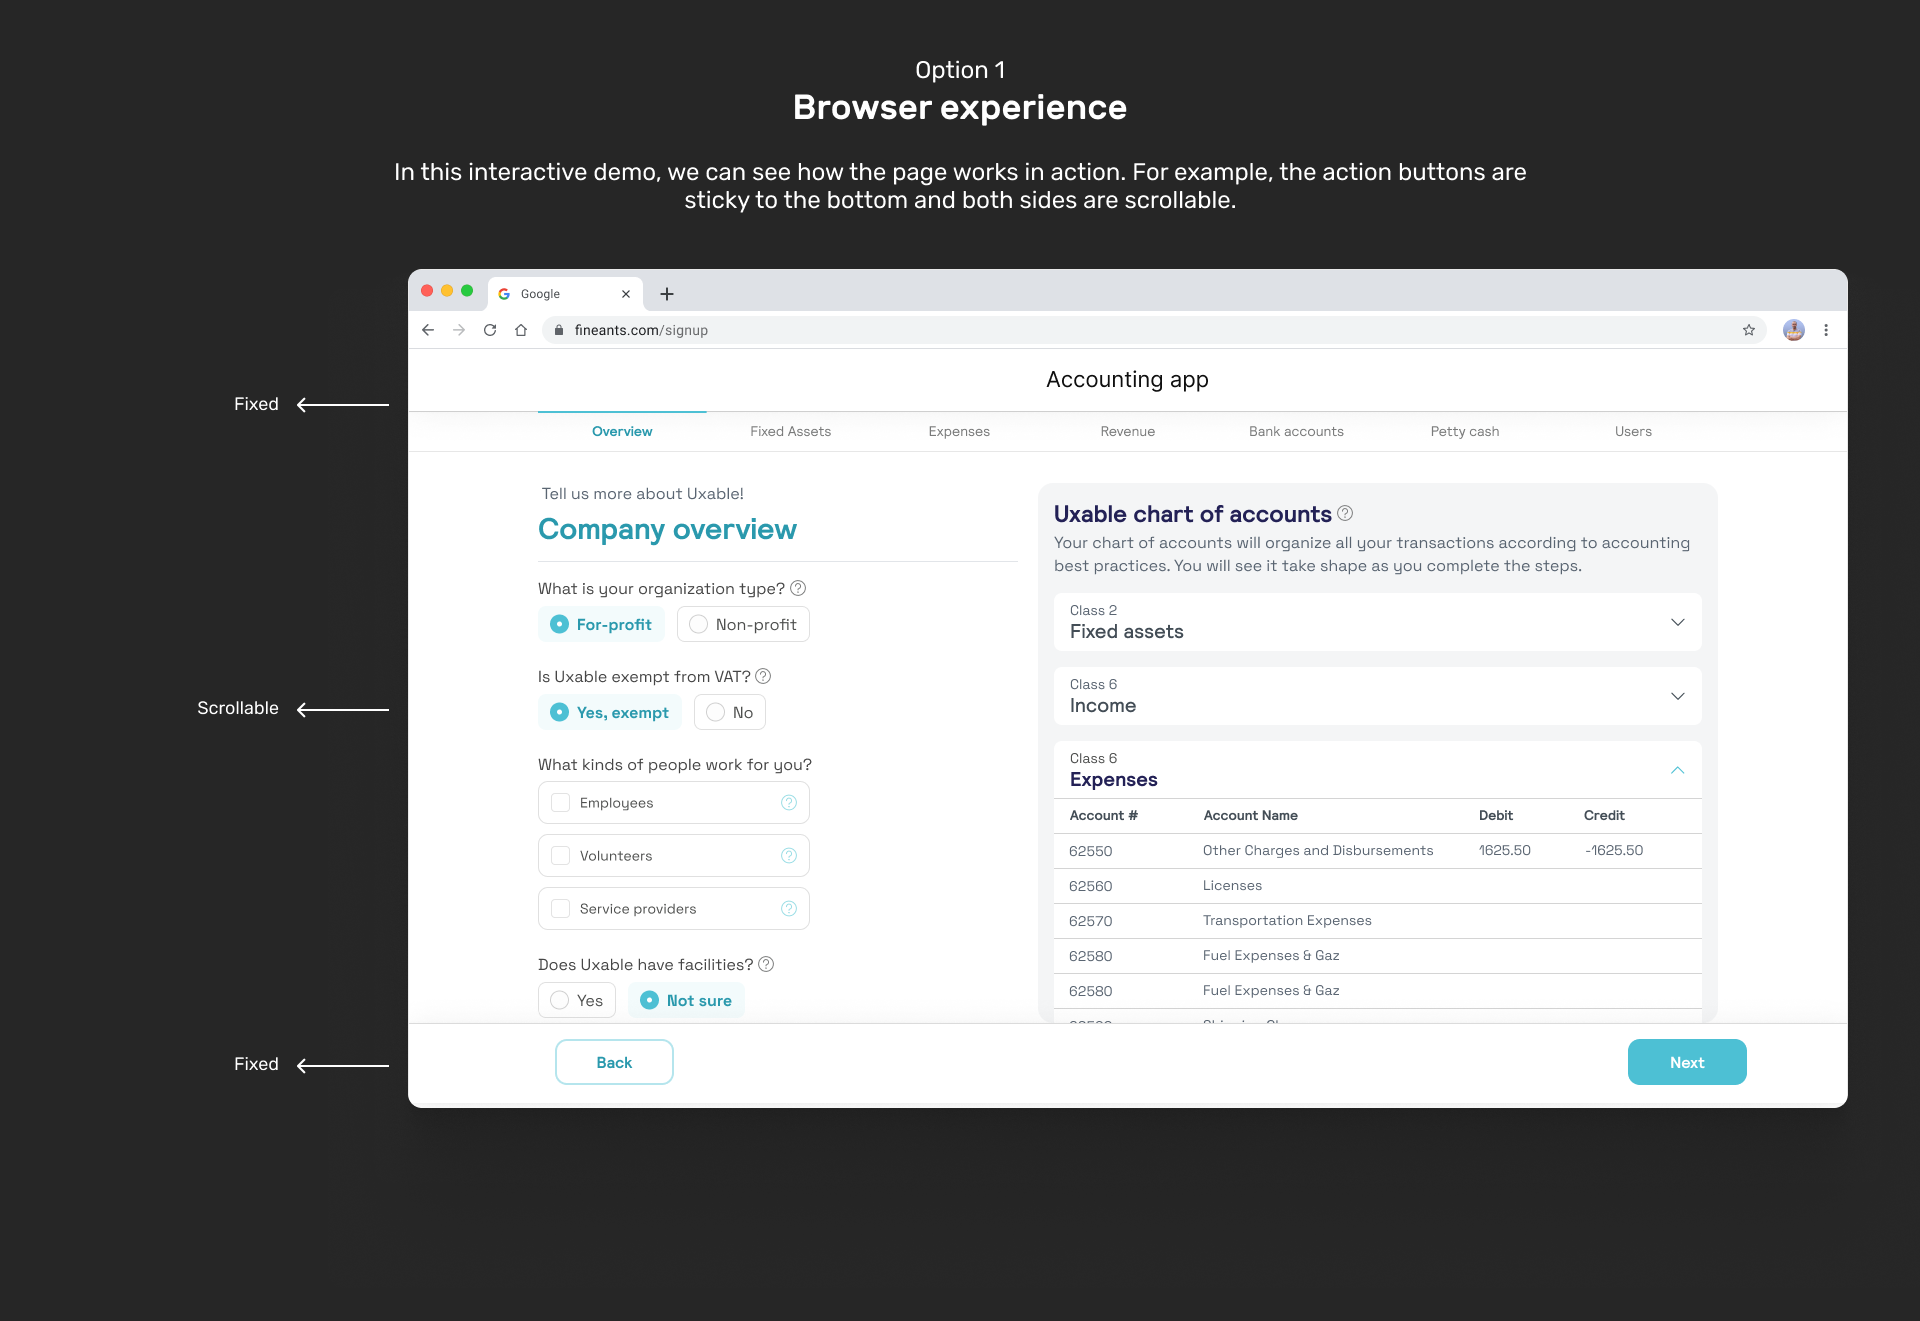Check the Volunteers checkbox

tap(561, 855)
